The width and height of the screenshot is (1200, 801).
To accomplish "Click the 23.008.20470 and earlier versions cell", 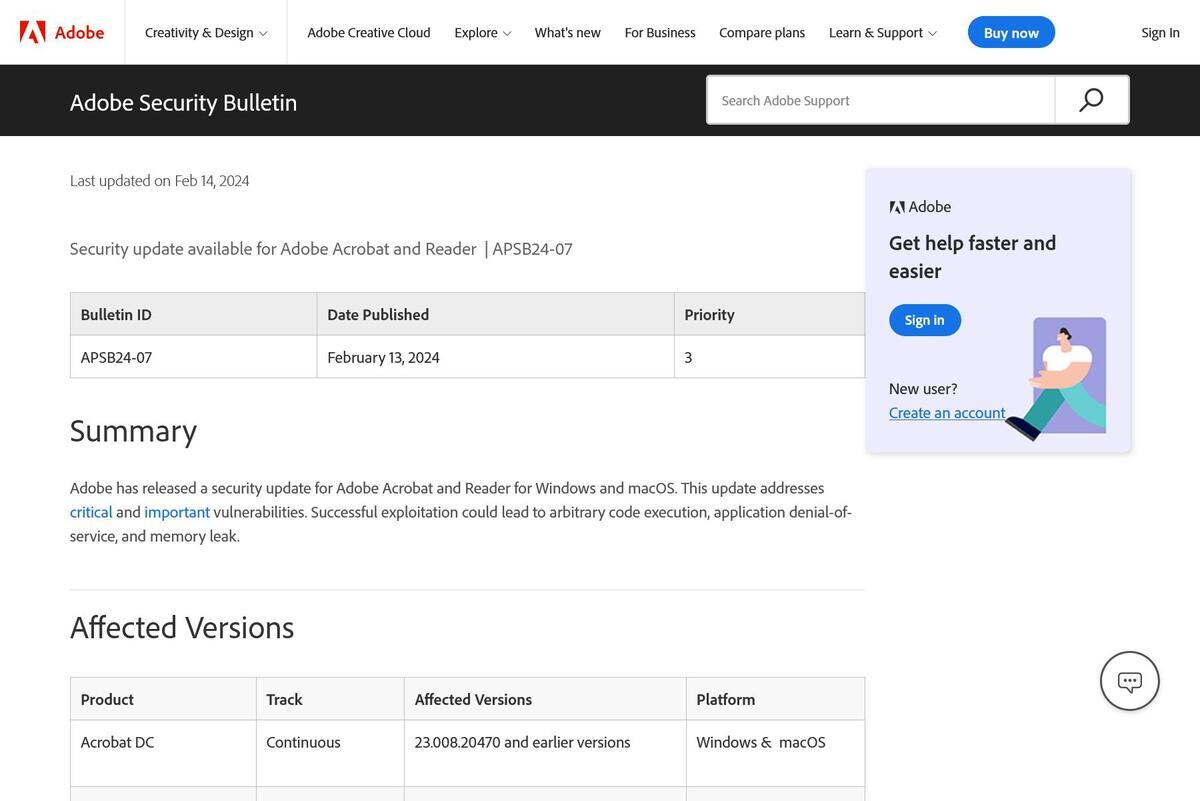I will (545, 753).
